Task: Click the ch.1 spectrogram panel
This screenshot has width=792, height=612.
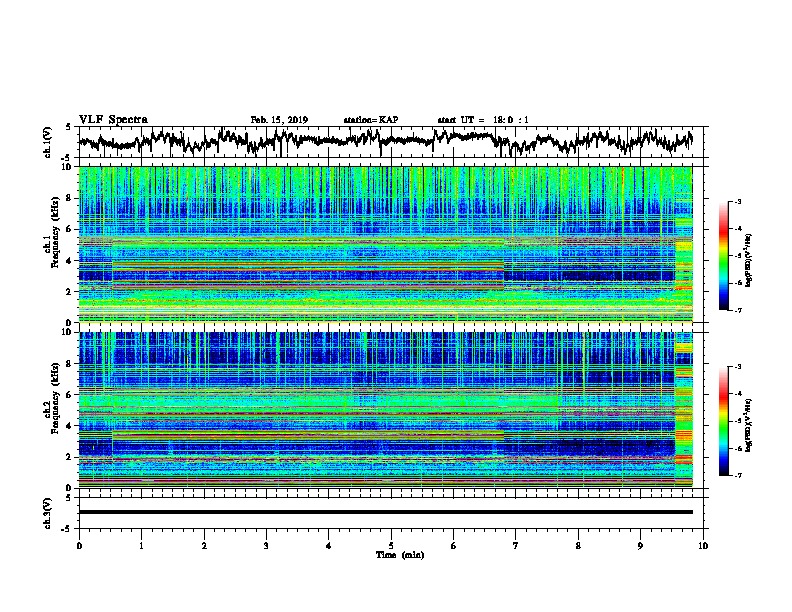Action: 385,244
